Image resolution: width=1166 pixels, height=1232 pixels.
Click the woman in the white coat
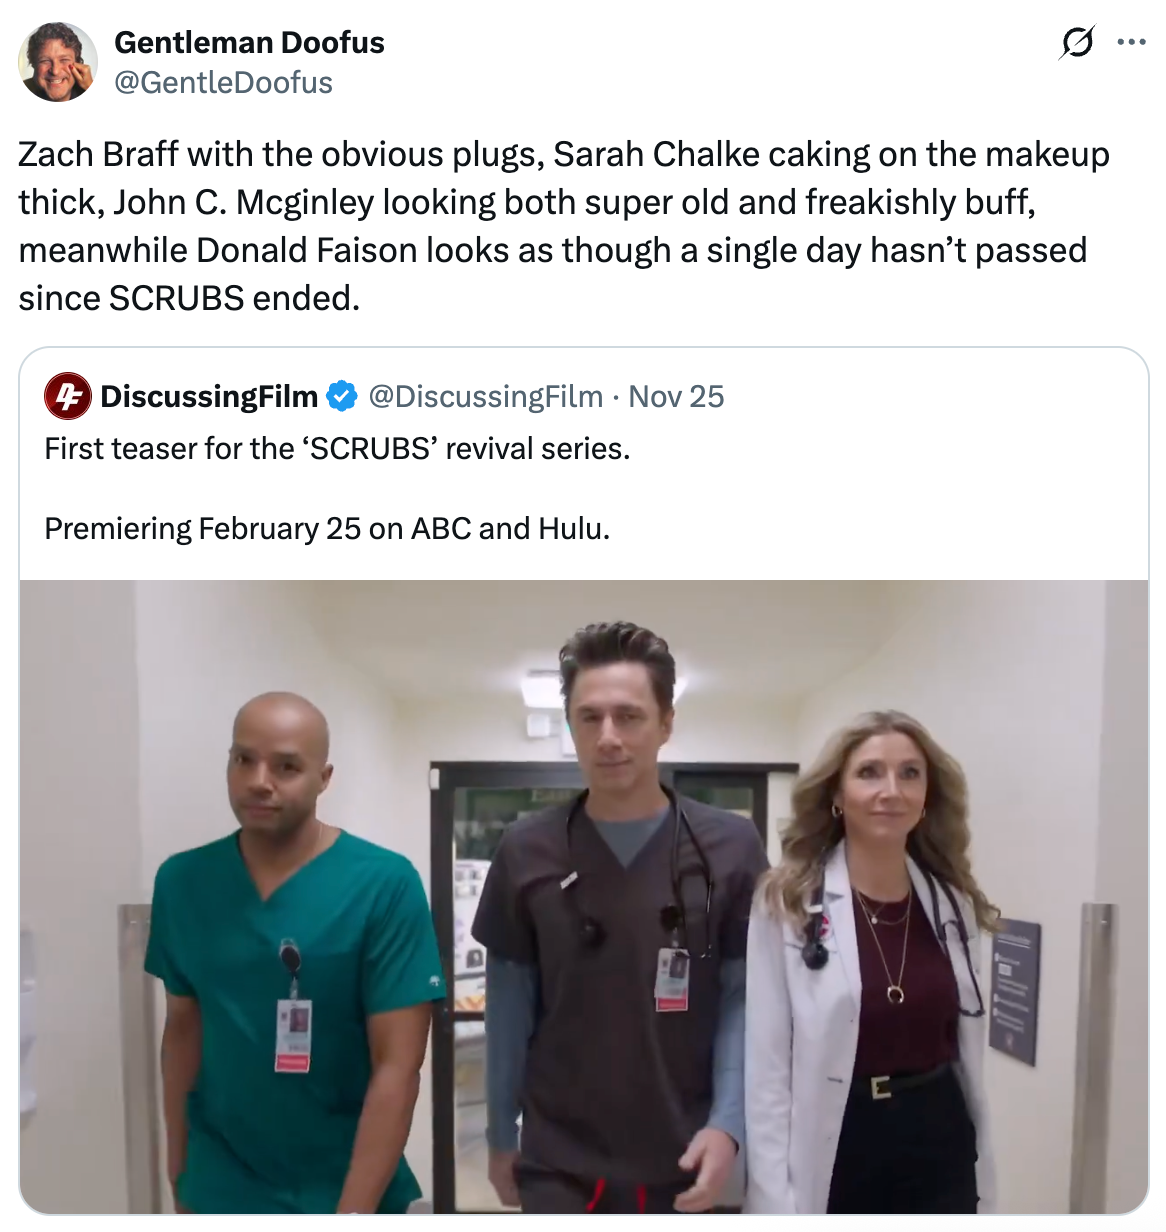[x=875, y=950]
